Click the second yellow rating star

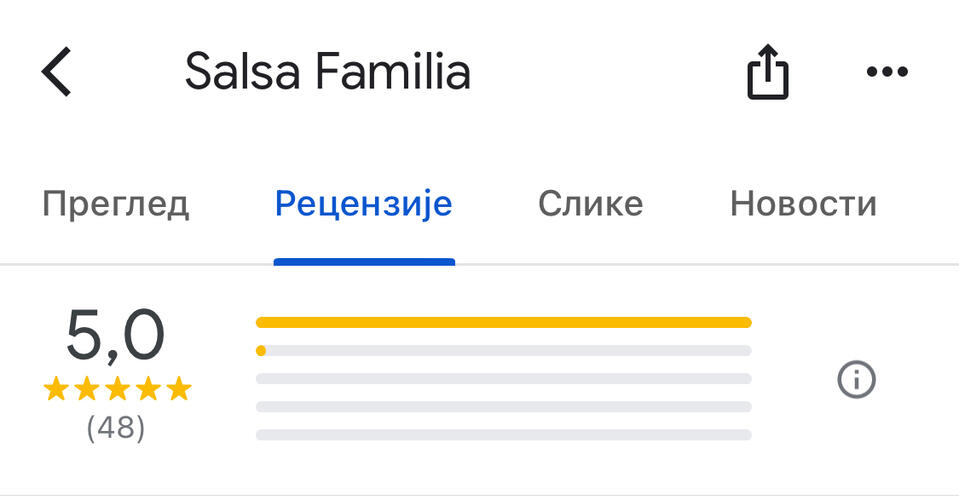[x=87, y=389]
